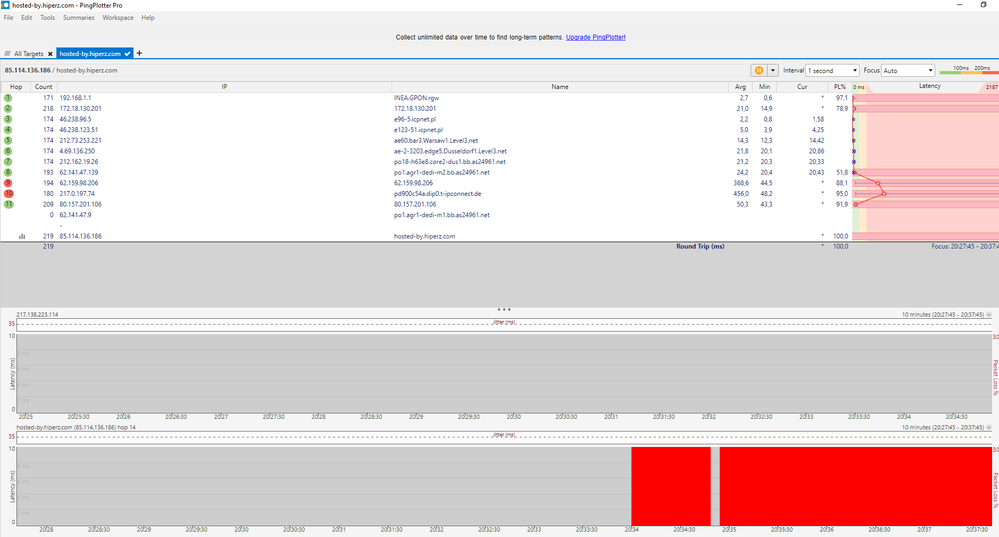Select red hop 10 circle icon
Image resolution: width=999 pixels, height=537 pixels.
(x=8, y=194)
